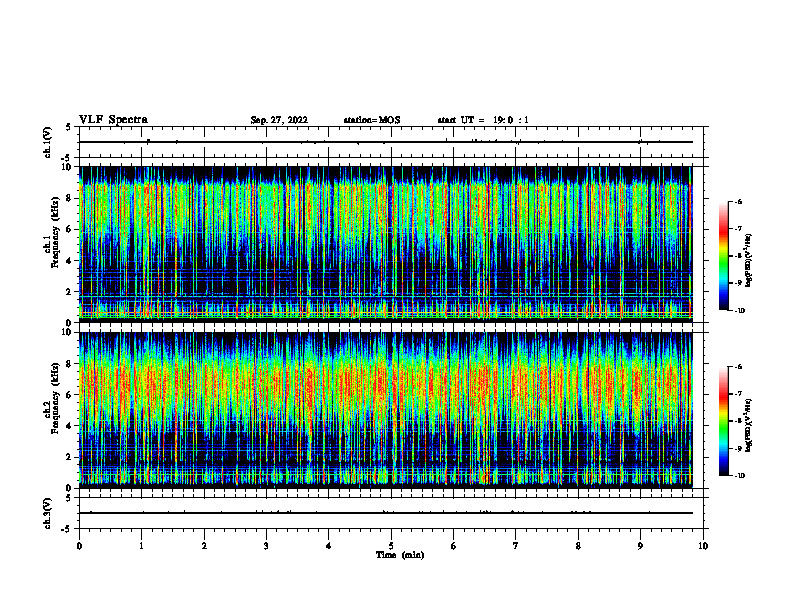This screenshot has width=792, height=612.
Task: Click the ch.1 color bar log(PSD) unit label
Action: pyautogui.click(x=749, y=261)
